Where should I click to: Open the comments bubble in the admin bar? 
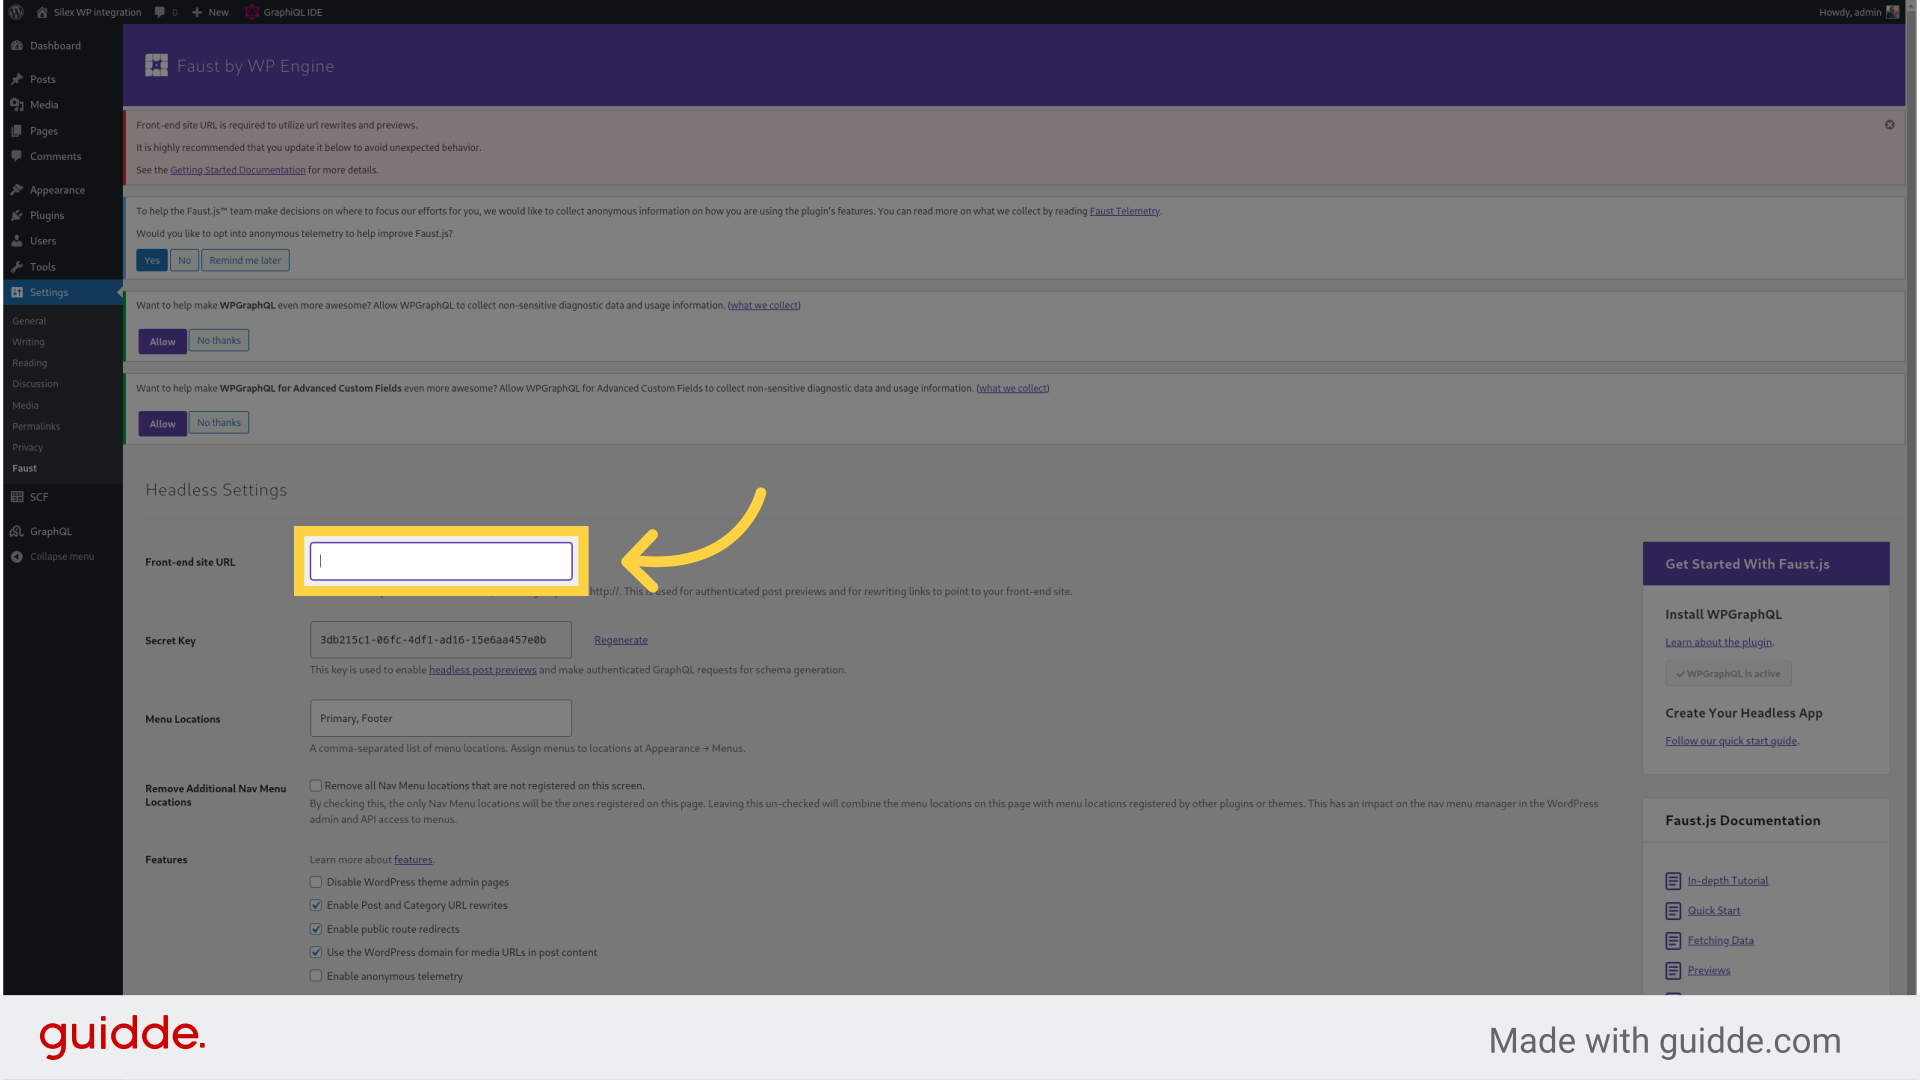(x=166, y=12)
